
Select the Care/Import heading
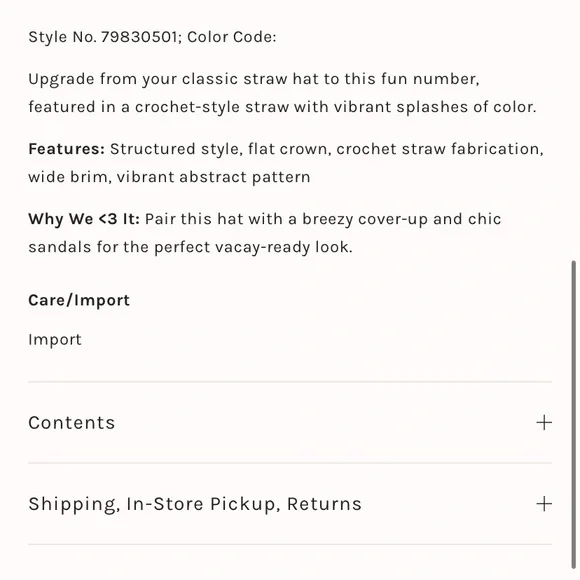coord(79,300)
